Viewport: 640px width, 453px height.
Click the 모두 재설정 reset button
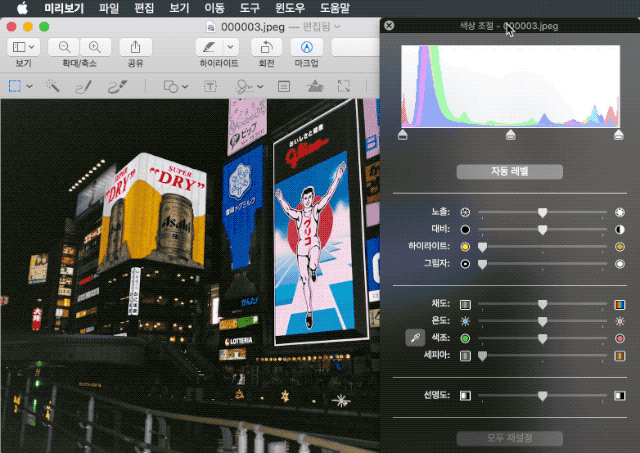pyautogui.click(x=509, y=438)
